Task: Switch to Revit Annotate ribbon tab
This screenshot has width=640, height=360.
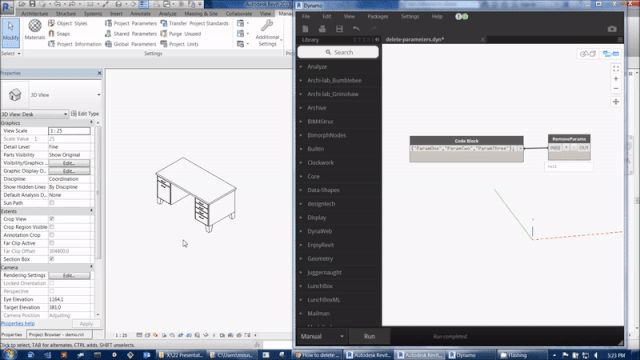Action: 140,13
